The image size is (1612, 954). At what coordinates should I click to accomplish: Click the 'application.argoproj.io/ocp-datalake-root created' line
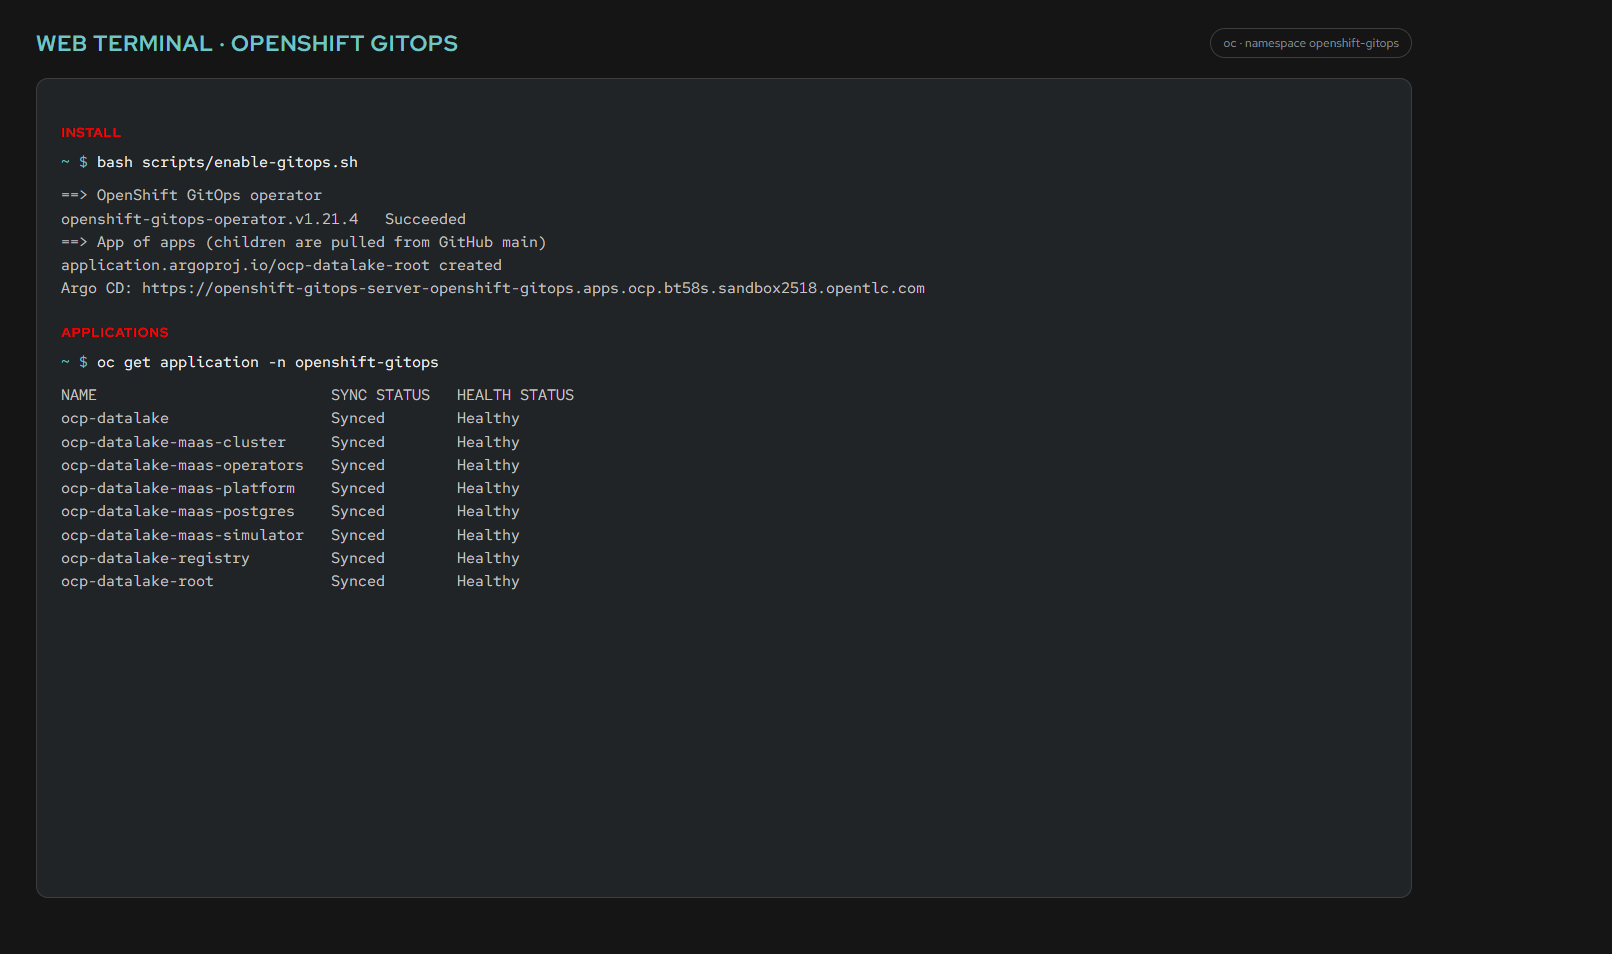click(281, 265)
